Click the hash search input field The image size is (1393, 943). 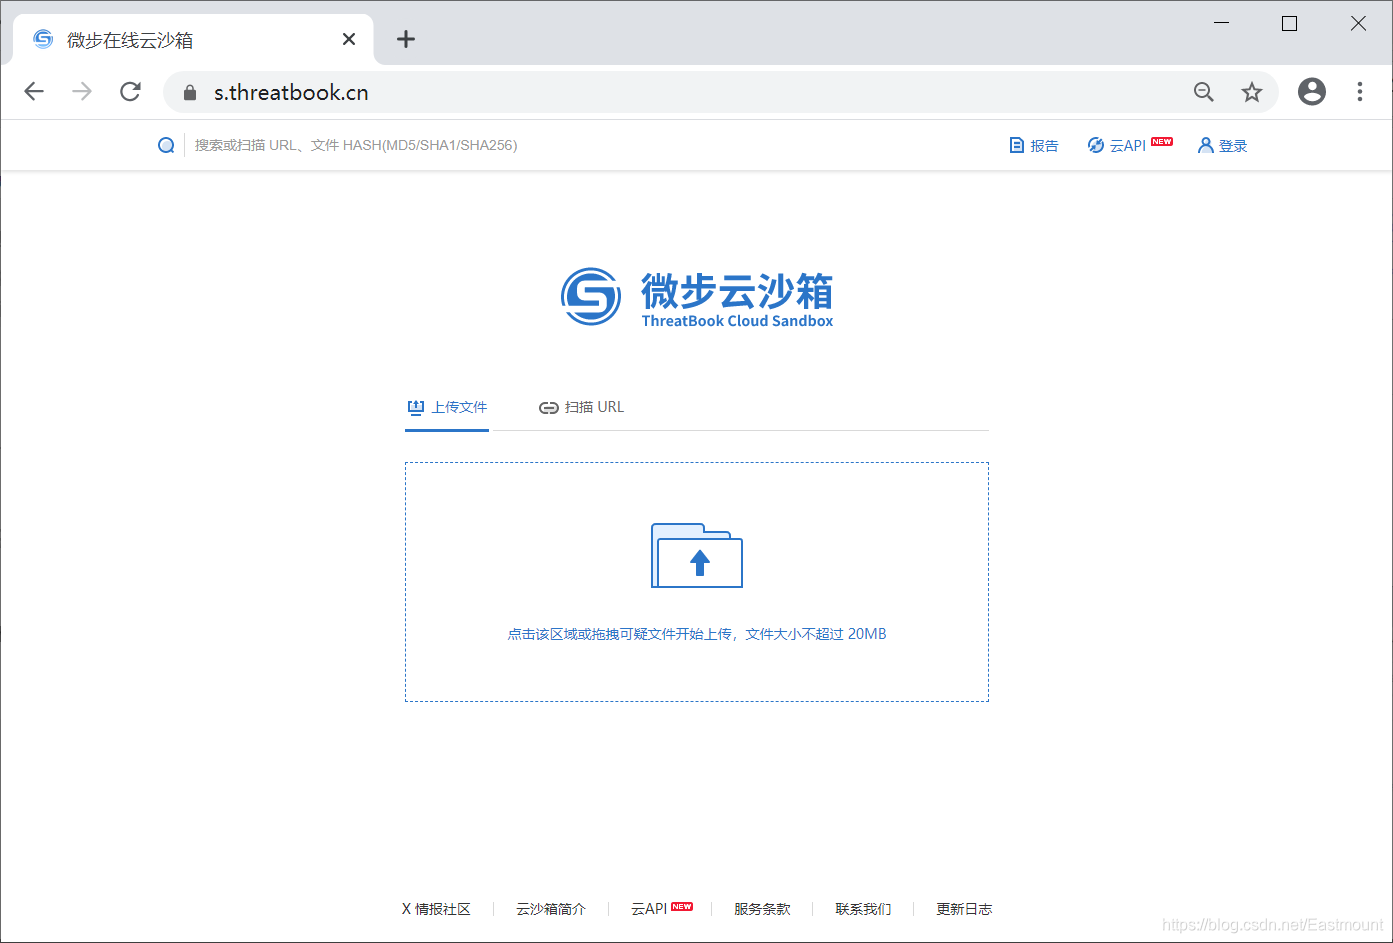pyautogui.click(x=400, y=145)
